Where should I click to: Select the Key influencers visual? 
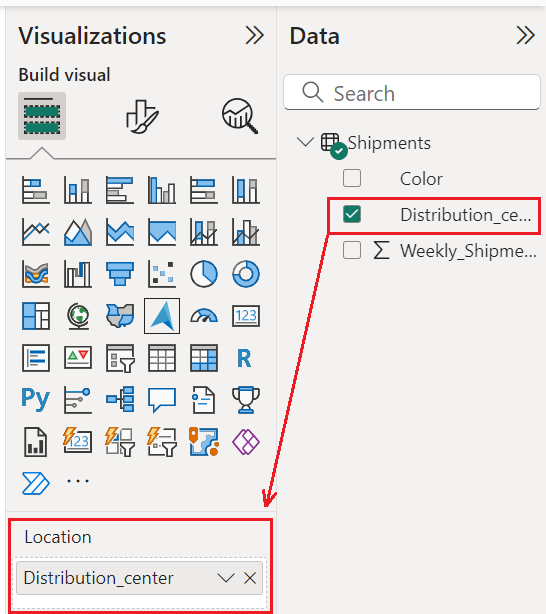78,399
